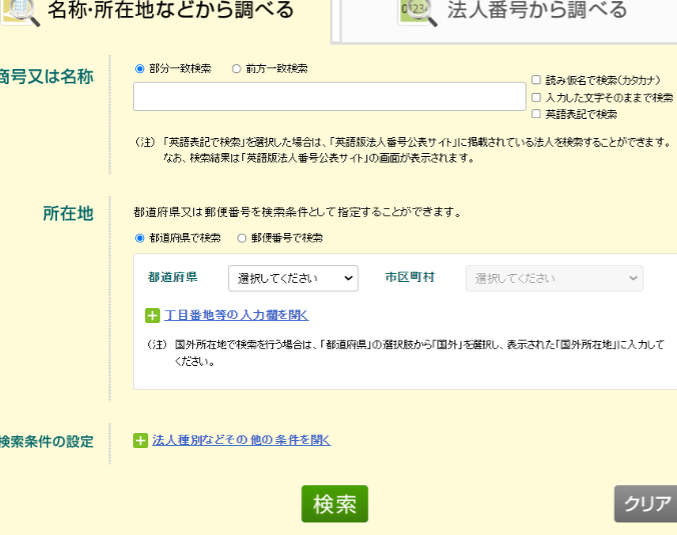677x535 pixels.
Task: Click the magnifier icon on the 名称・所在地 tab
Action: coord(20,10)
